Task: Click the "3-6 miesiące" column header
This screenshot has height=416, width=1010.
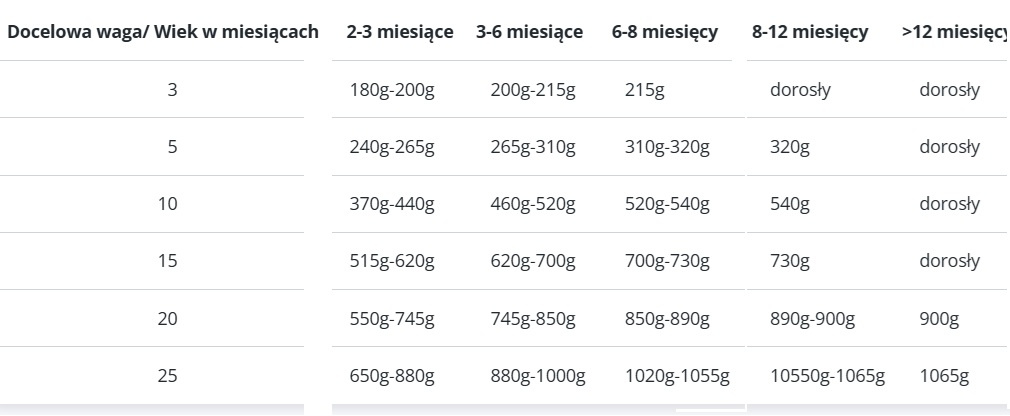Action: pos(530,32)
